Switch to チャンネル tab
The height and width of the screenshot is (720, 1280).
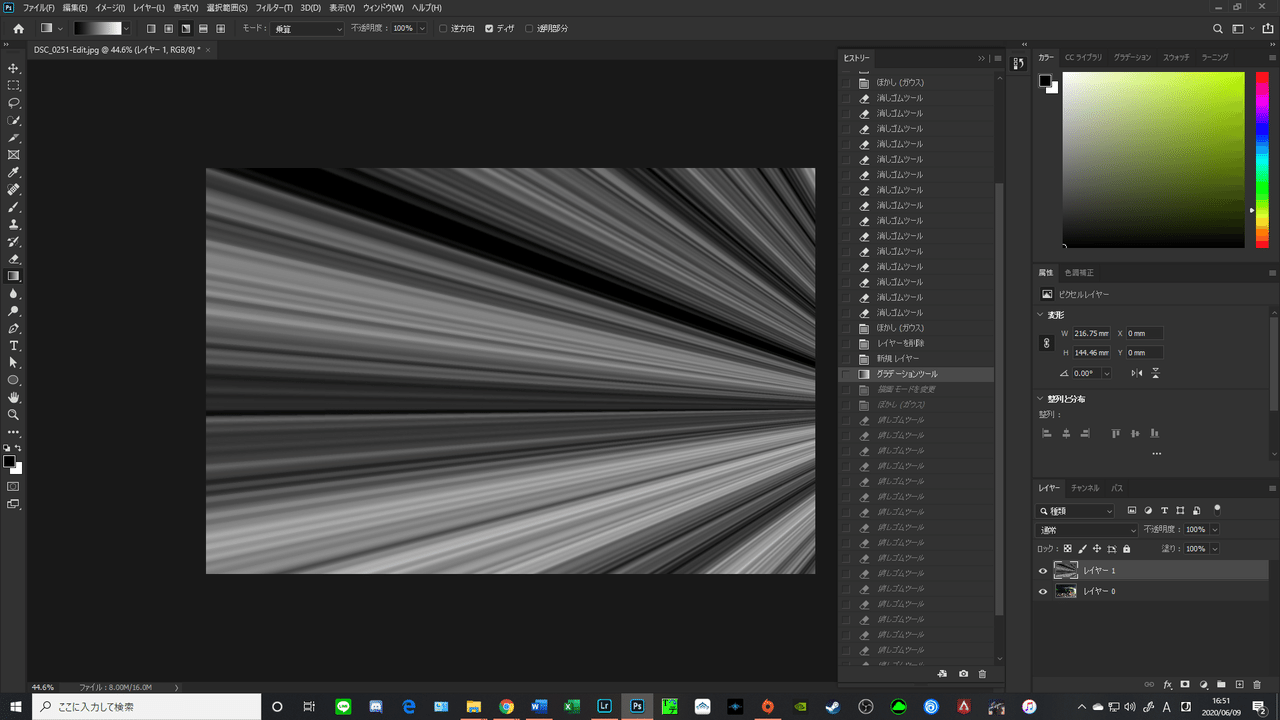click(1085, 488)
